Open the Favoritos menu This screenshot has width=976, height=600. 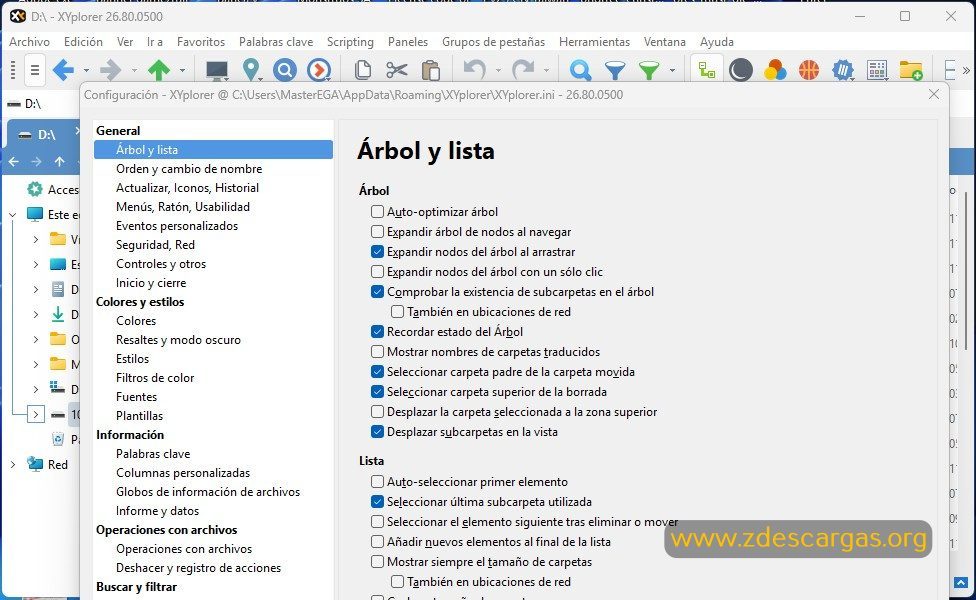(200, 42)
